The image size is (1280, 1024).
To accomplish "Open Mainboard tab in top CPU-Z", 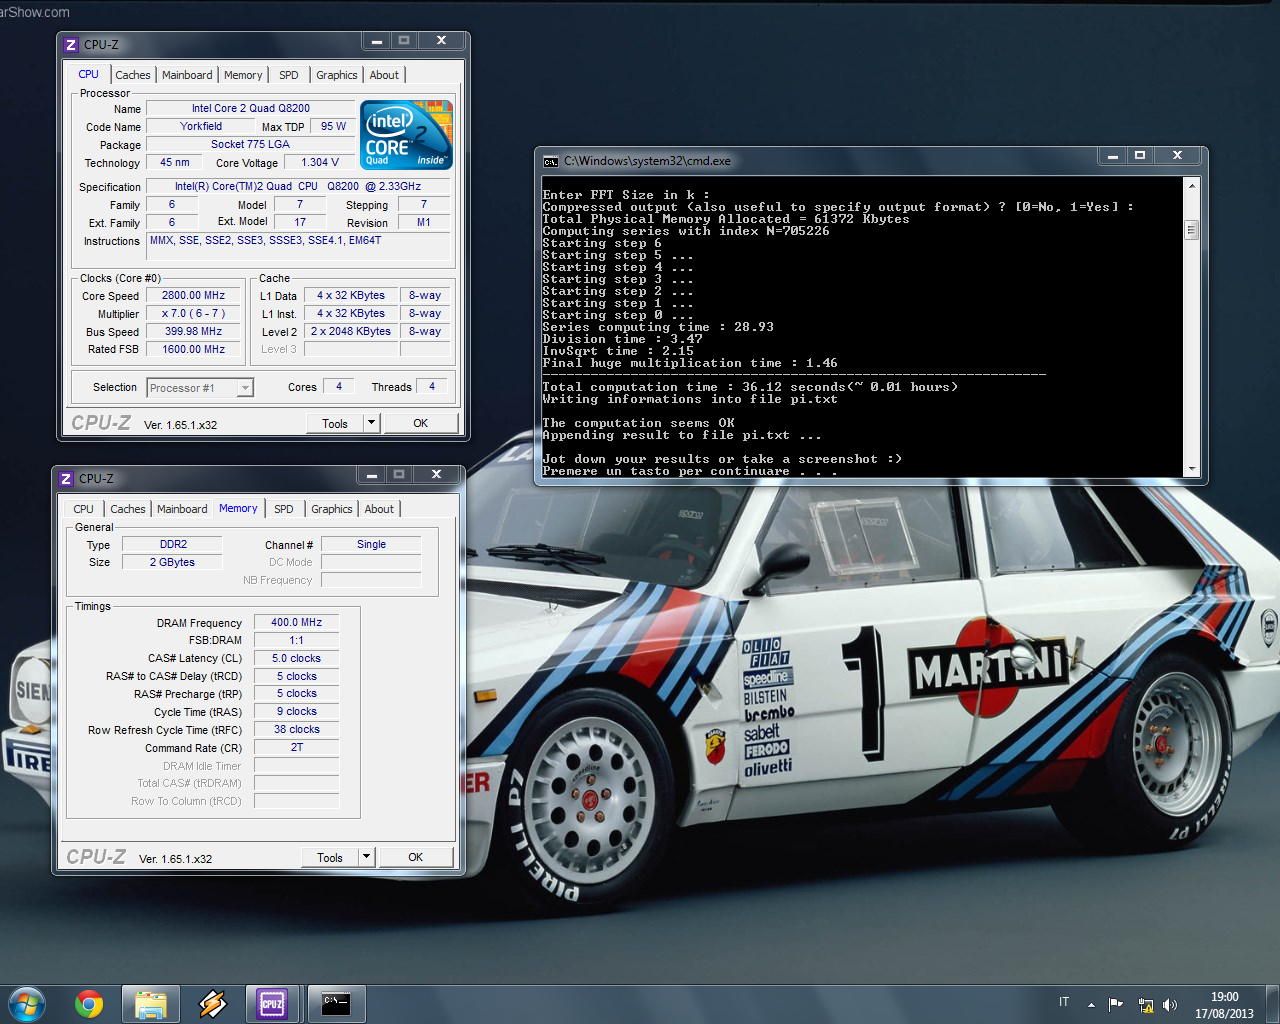I will tap(187, 75).
